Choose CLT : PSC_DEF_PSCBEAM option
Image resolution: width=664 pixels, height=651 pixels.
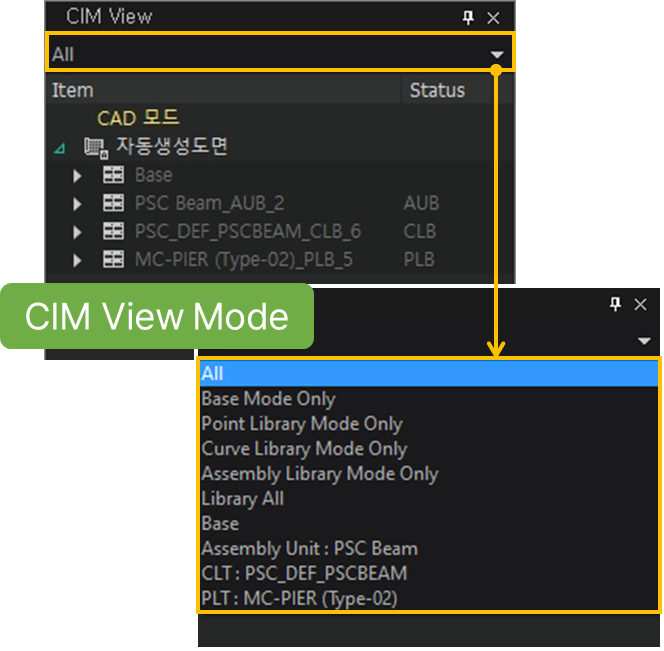[x=429, y=573]
